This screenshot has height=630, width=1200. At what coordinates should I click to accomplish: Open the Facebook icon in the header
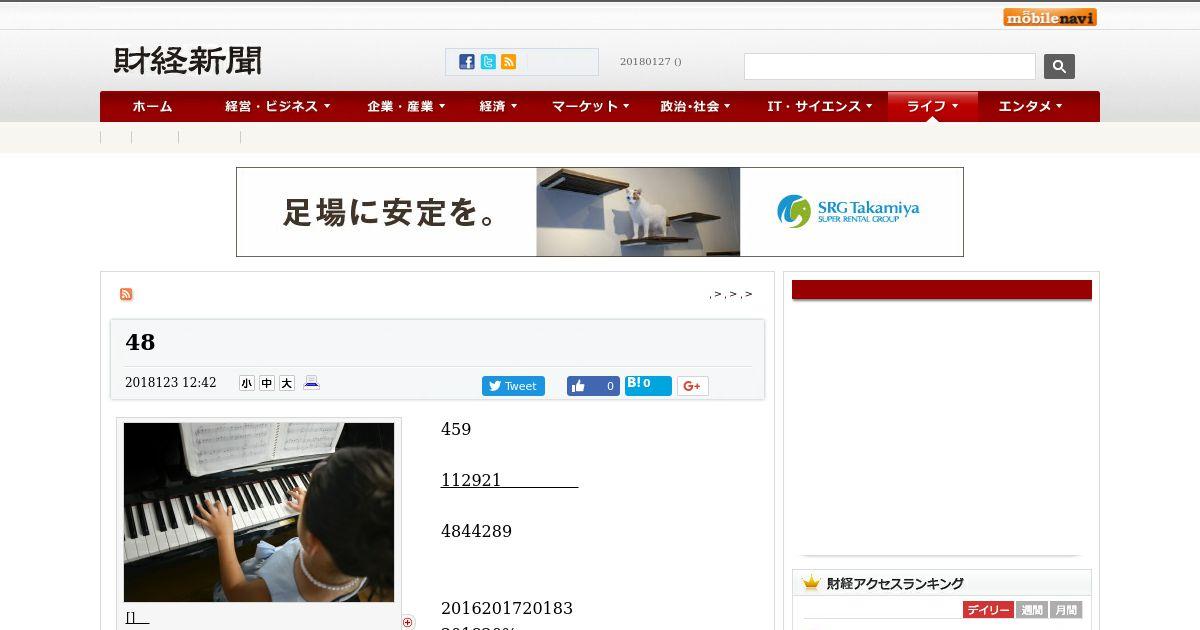[x=467, y=62]
